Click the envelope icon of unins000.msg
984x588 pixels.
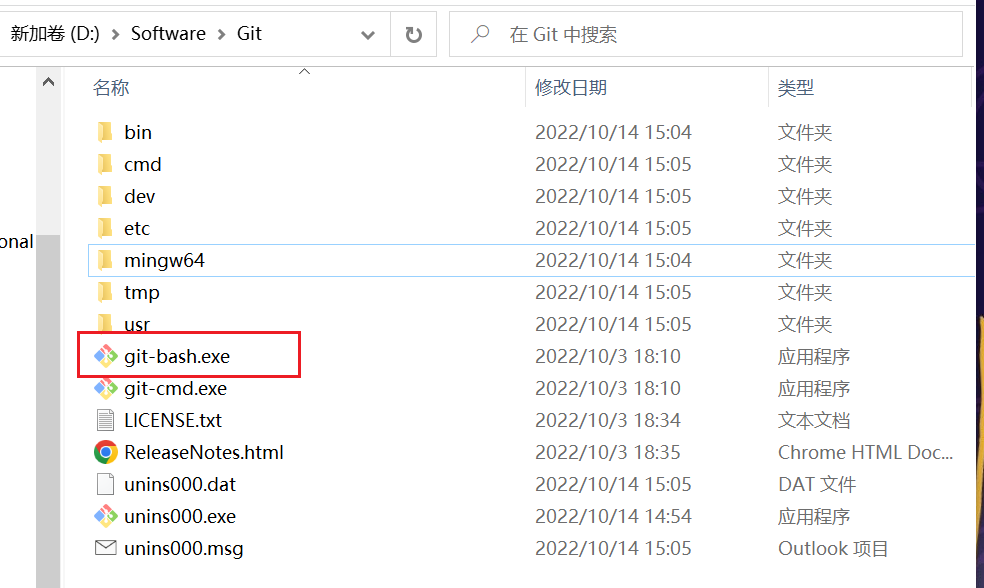(x=105, y=548)
